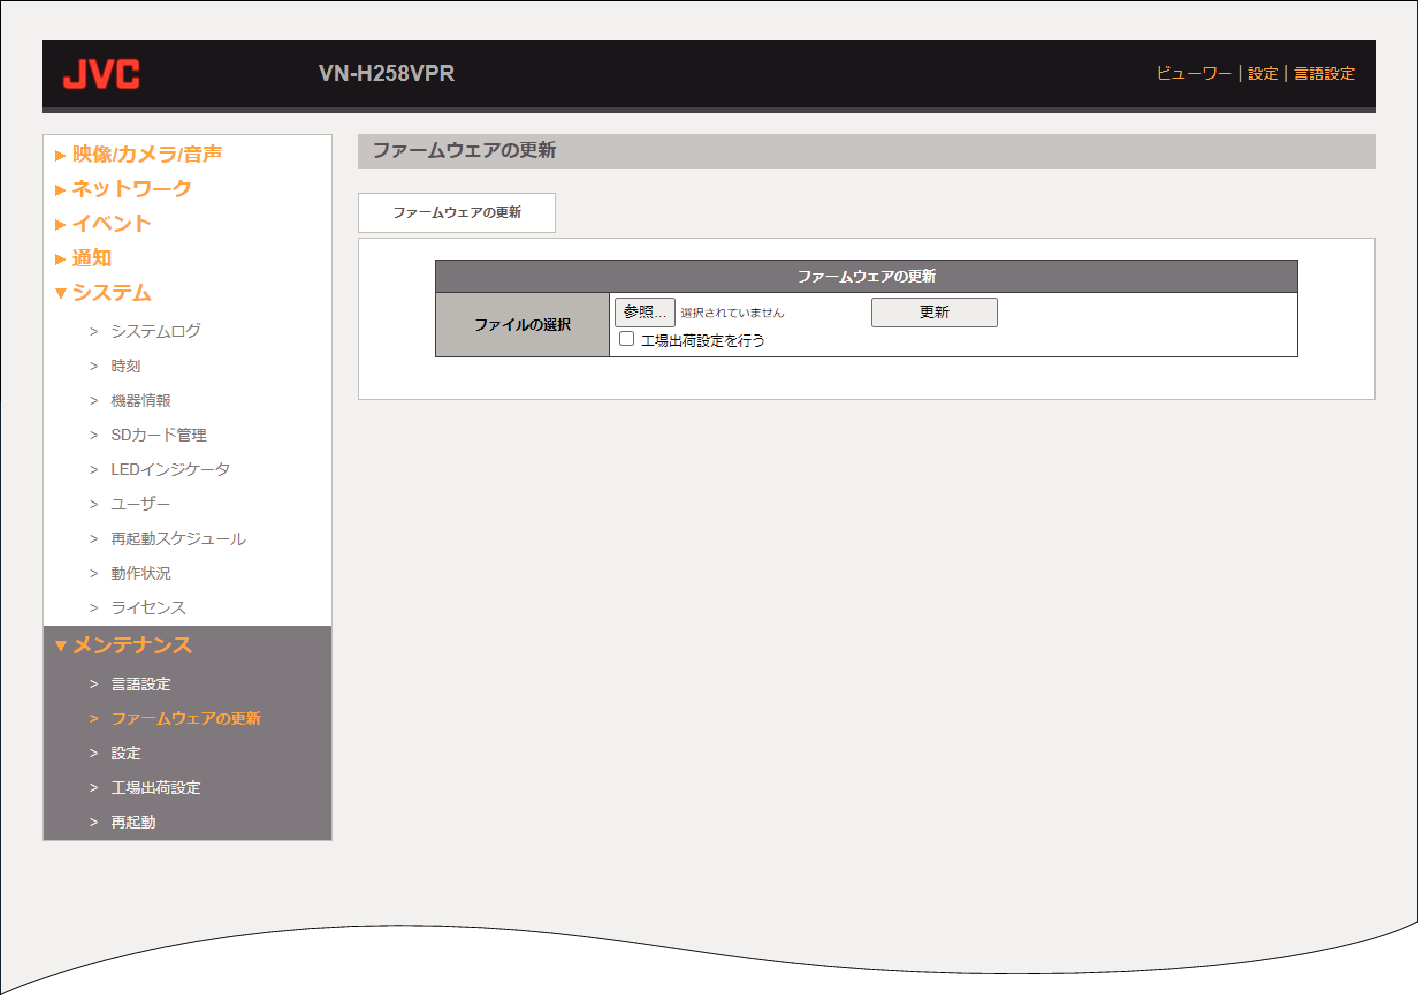Select ファームウェアの更新 in the sidebar
Viewport: 1418px width, 995px height.
[x=186, y=718]
